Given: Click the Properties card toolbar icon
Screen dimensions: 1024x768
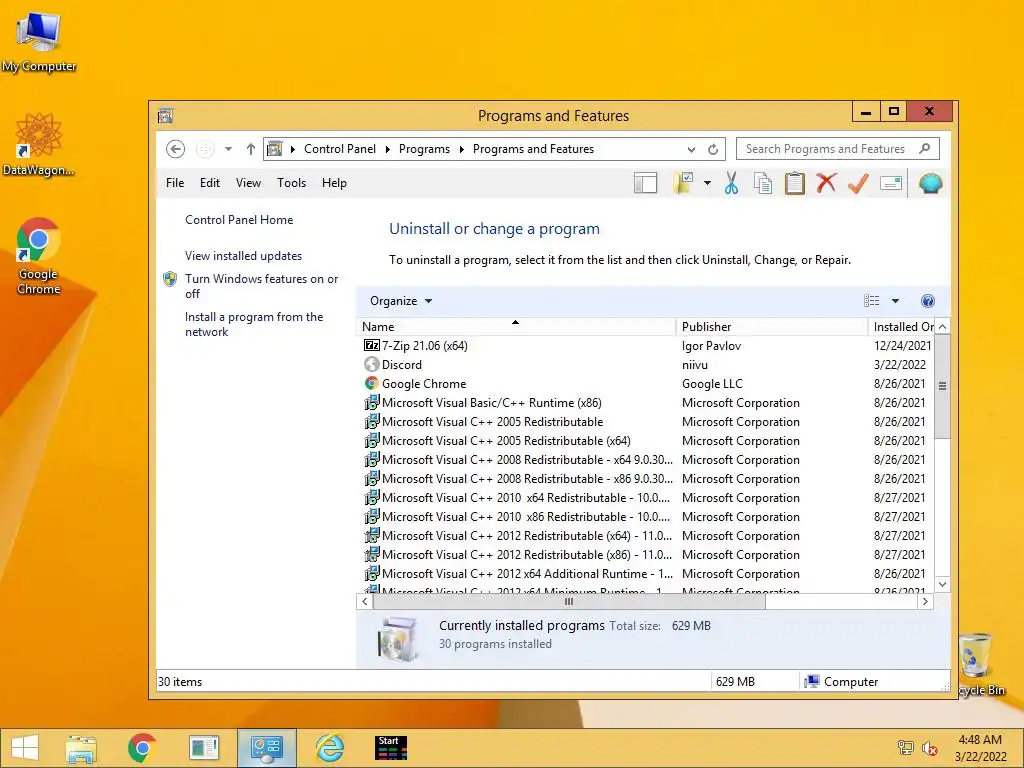Looking at the screenshot, I should 891,184.
